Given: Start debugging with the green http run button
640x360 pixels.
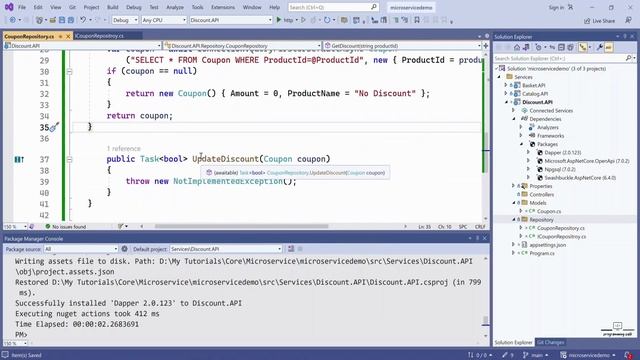Looking at the screenshot, I should click(x=284, y=20).
